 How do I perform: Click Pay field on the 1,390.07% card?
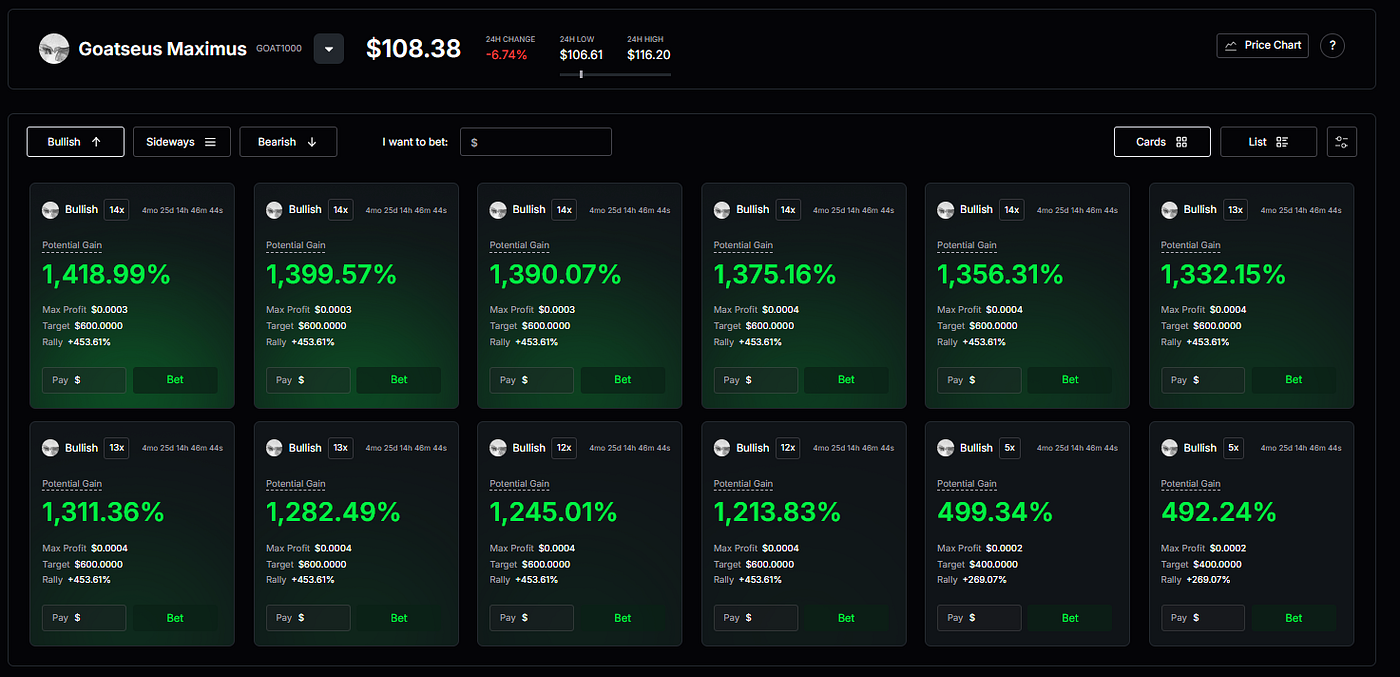(532, 380)
